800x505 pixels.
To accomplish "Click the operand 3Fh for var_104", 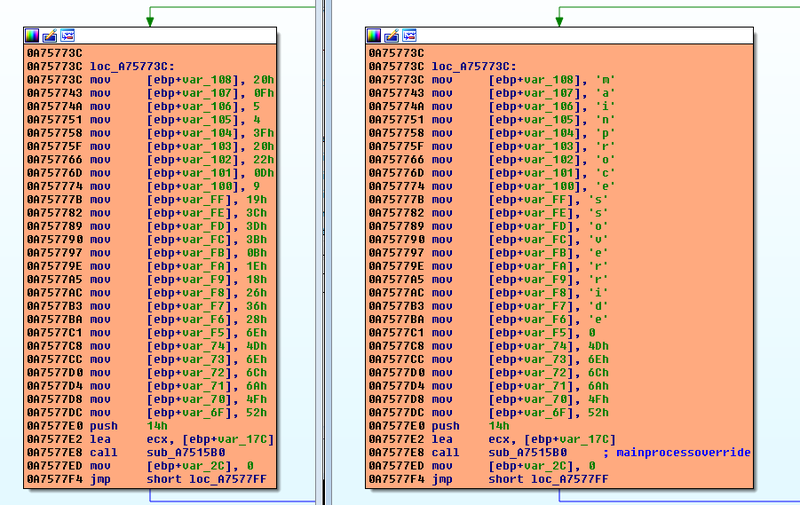I will click(x=264, y=133).
